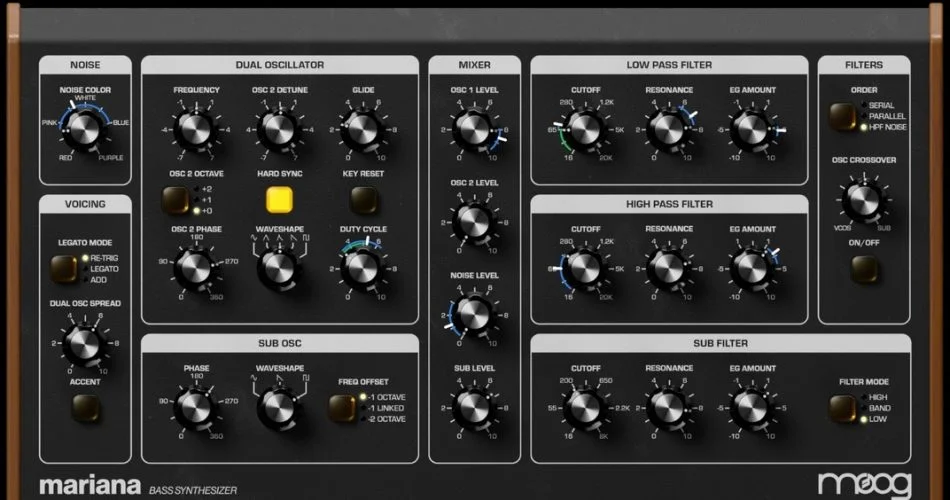Click the Noise Level knob
Screen dimensions: 950x500
click(474, 314)
